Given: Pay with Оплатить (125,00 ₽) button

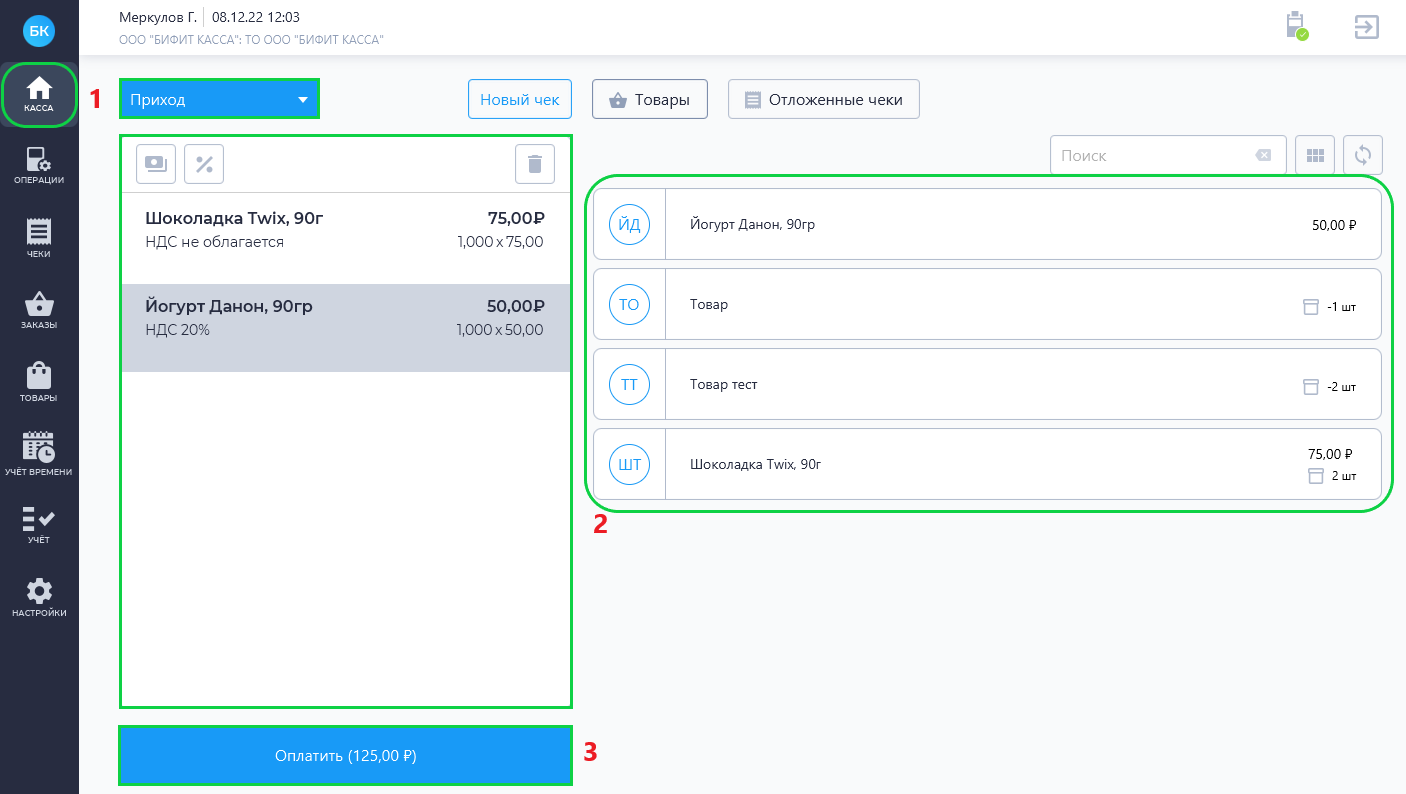Looking at the screenshot, I should (x=345, y=756).
